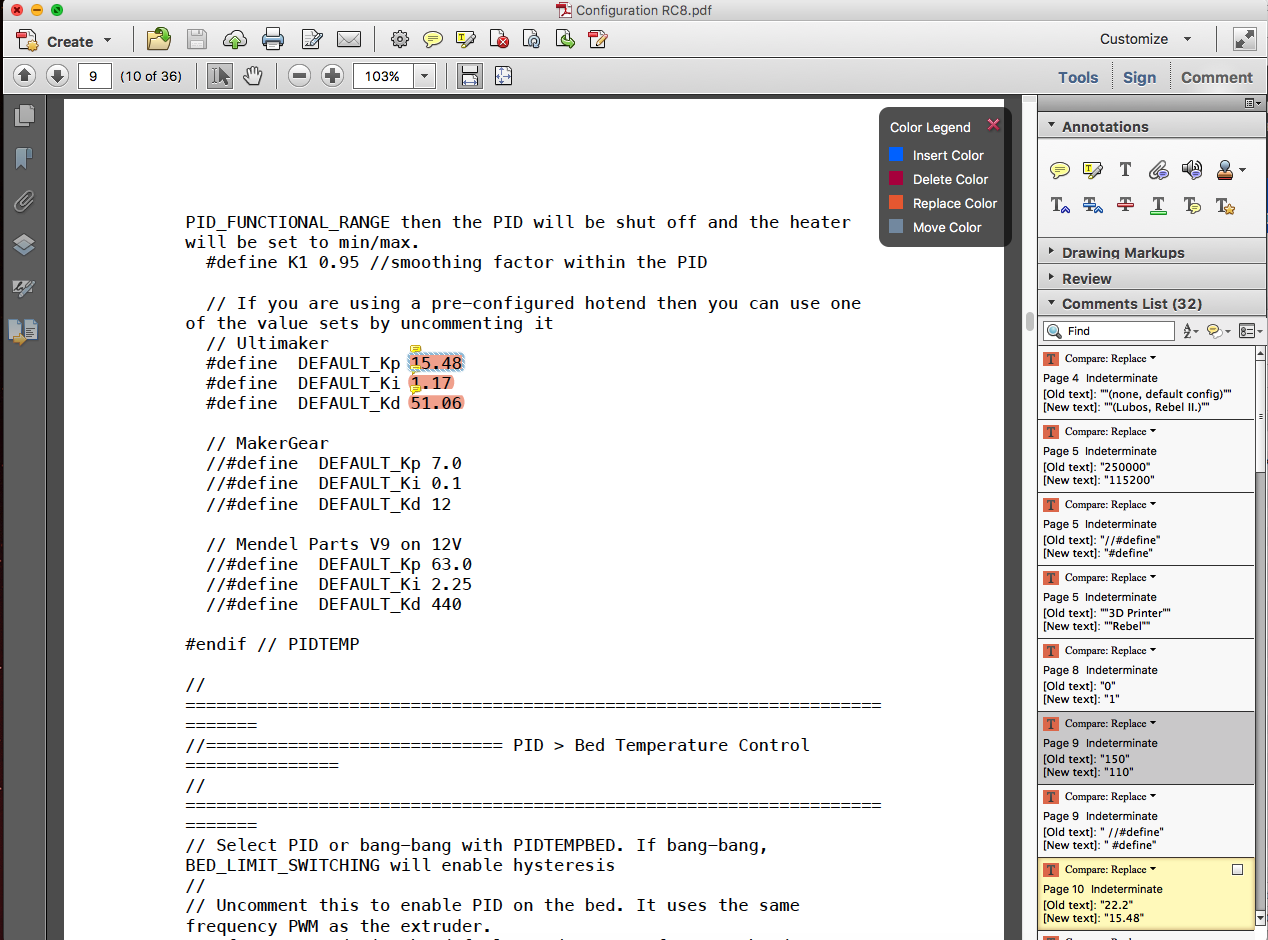Select the Highlight text tool
Image resolution: width=1268 pixels, height=940 pixels.
pyautogui.click(x=1093, y=171)
